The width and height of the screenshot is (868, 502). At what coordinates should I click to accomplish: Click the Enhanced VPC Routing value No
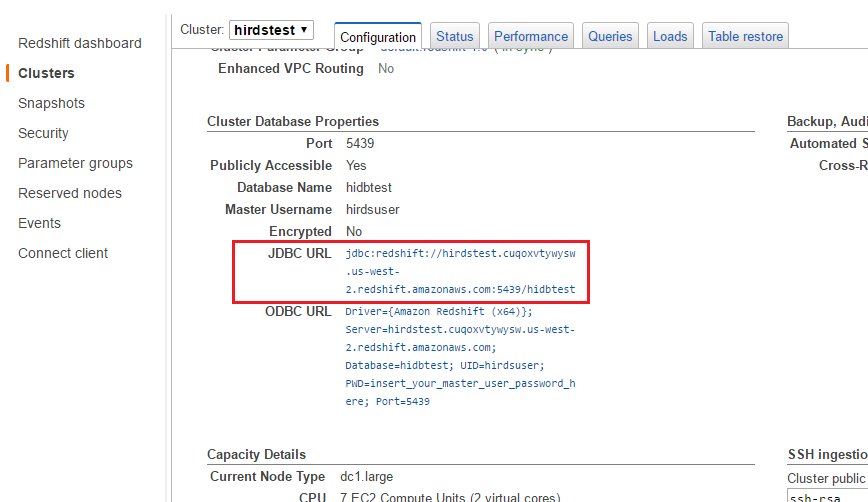[x=386, y=69]
